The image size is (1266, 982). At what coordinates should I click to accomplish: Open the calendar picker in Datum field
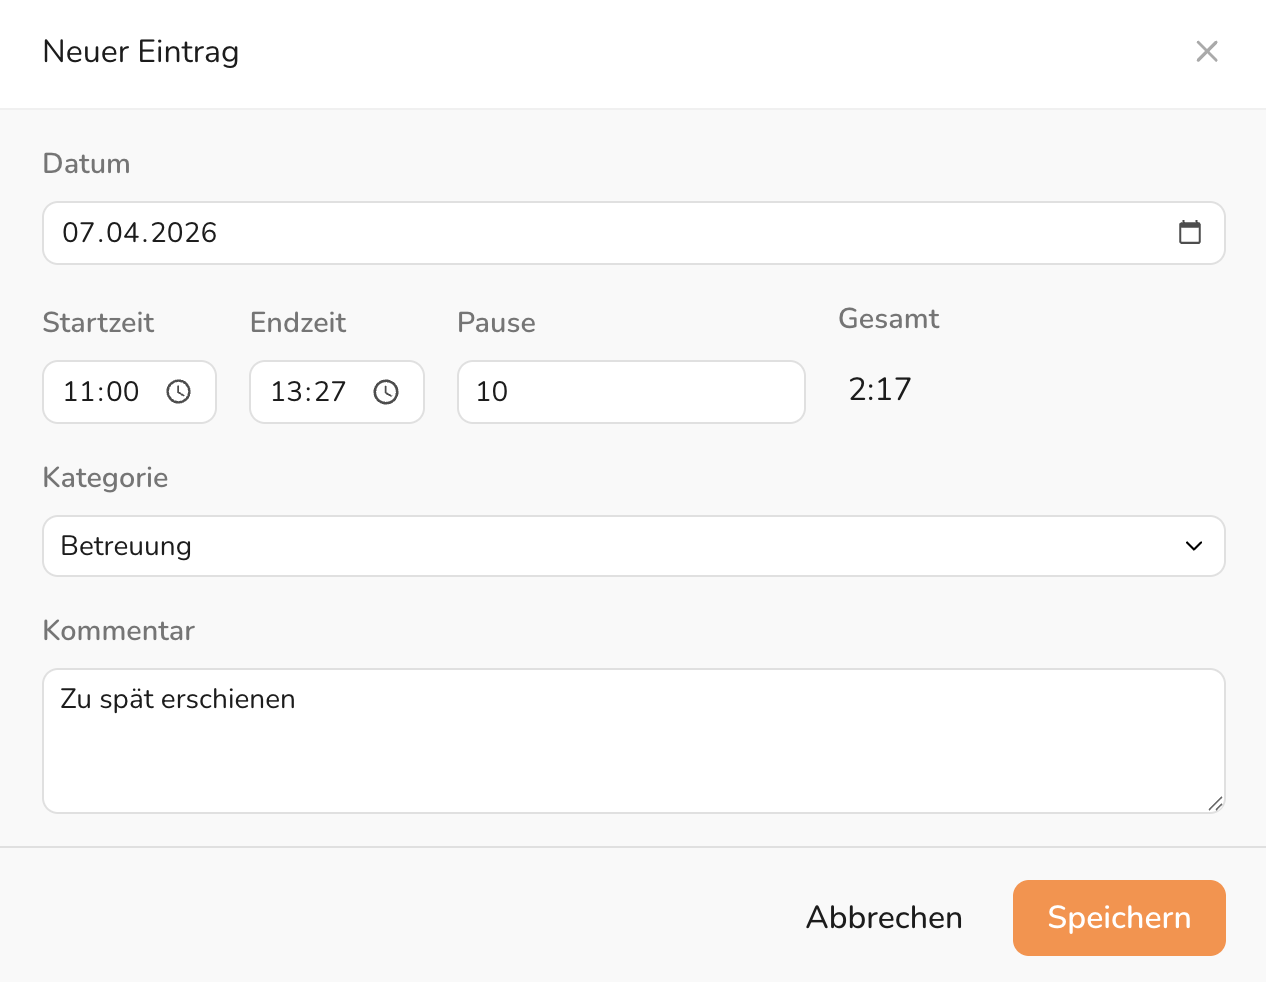click(x=1189, y=233)
